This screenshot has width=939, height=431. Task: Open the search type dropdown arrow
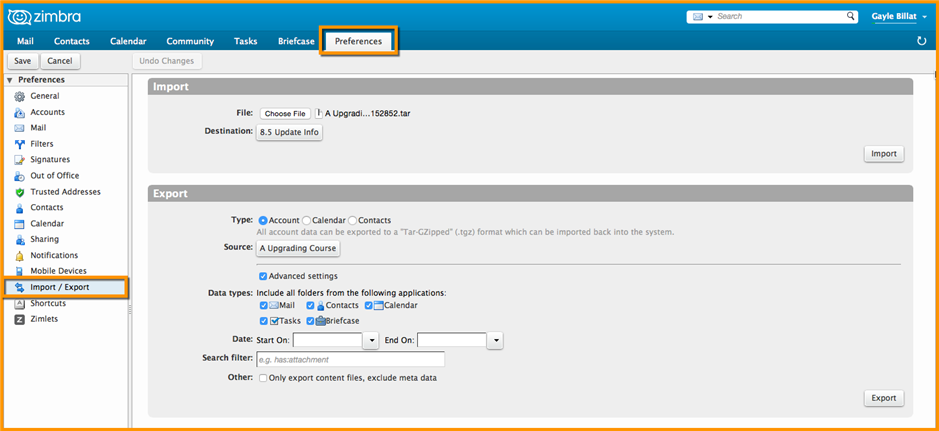tap(710, 17)
